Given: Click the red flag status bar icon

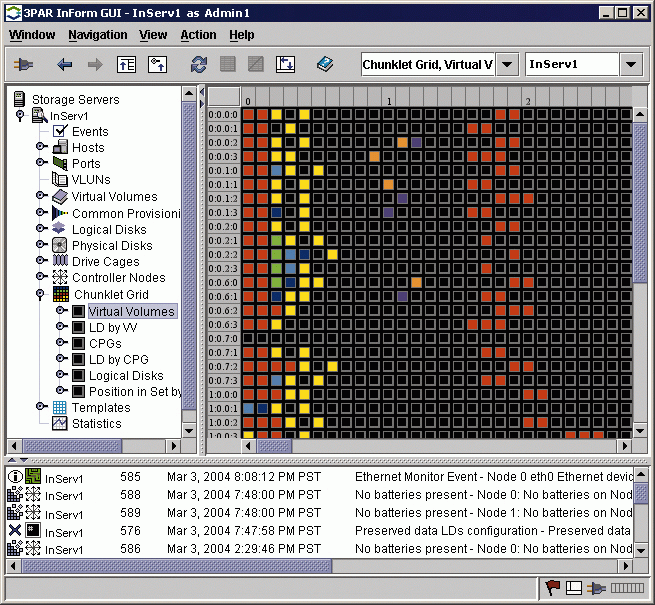Looking at the screenshot, I should point(553,588).
